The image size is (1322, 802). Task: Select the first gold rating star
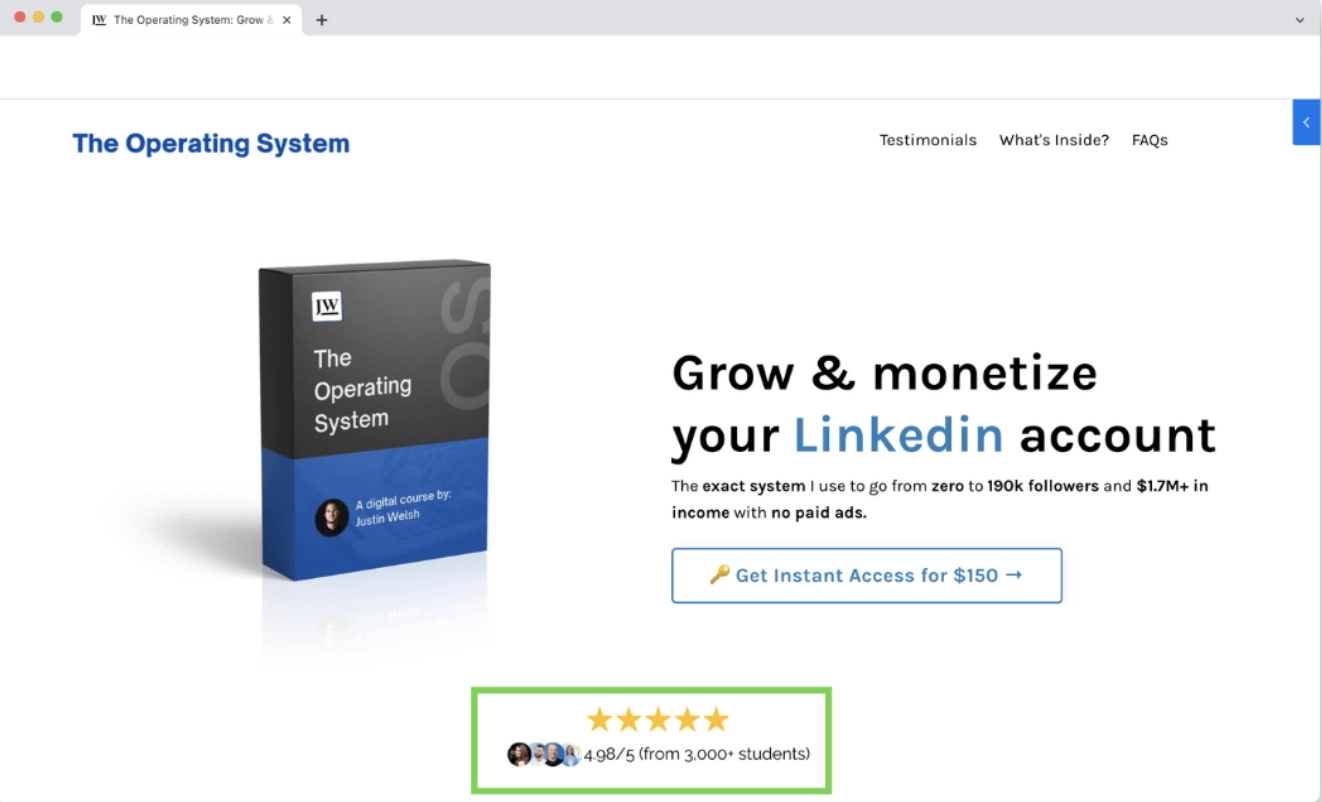(599, 718)
